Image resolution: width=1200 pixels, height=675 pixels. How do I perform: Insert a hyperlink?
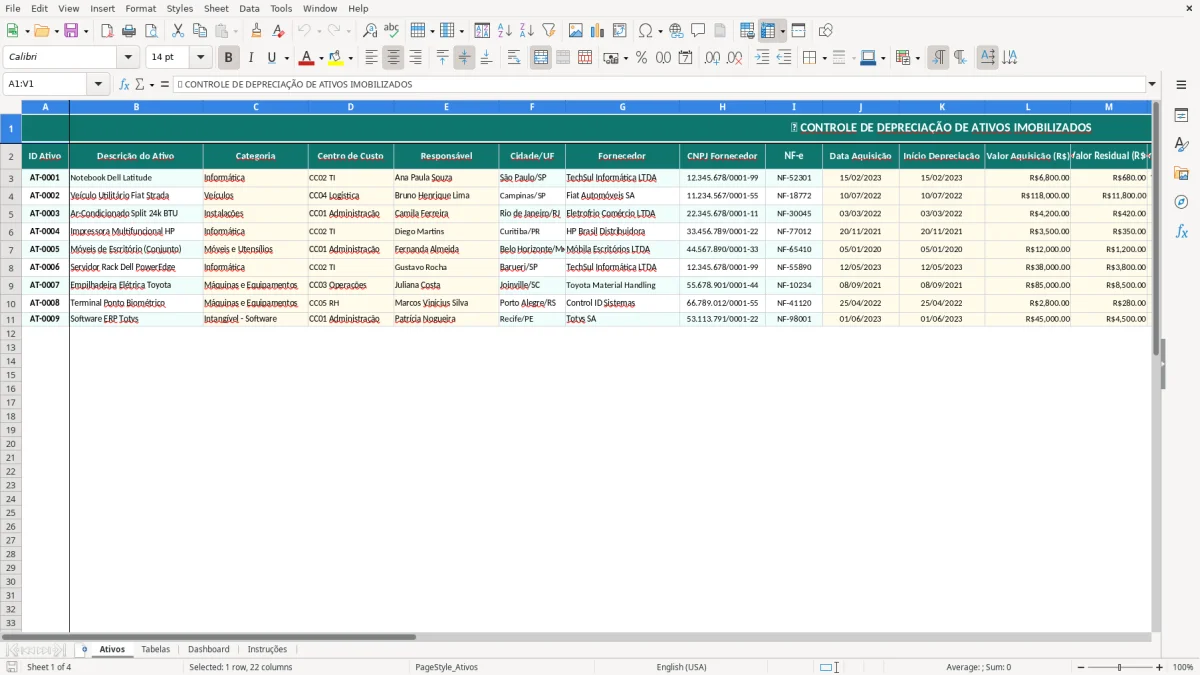click(x=676, y=30)
